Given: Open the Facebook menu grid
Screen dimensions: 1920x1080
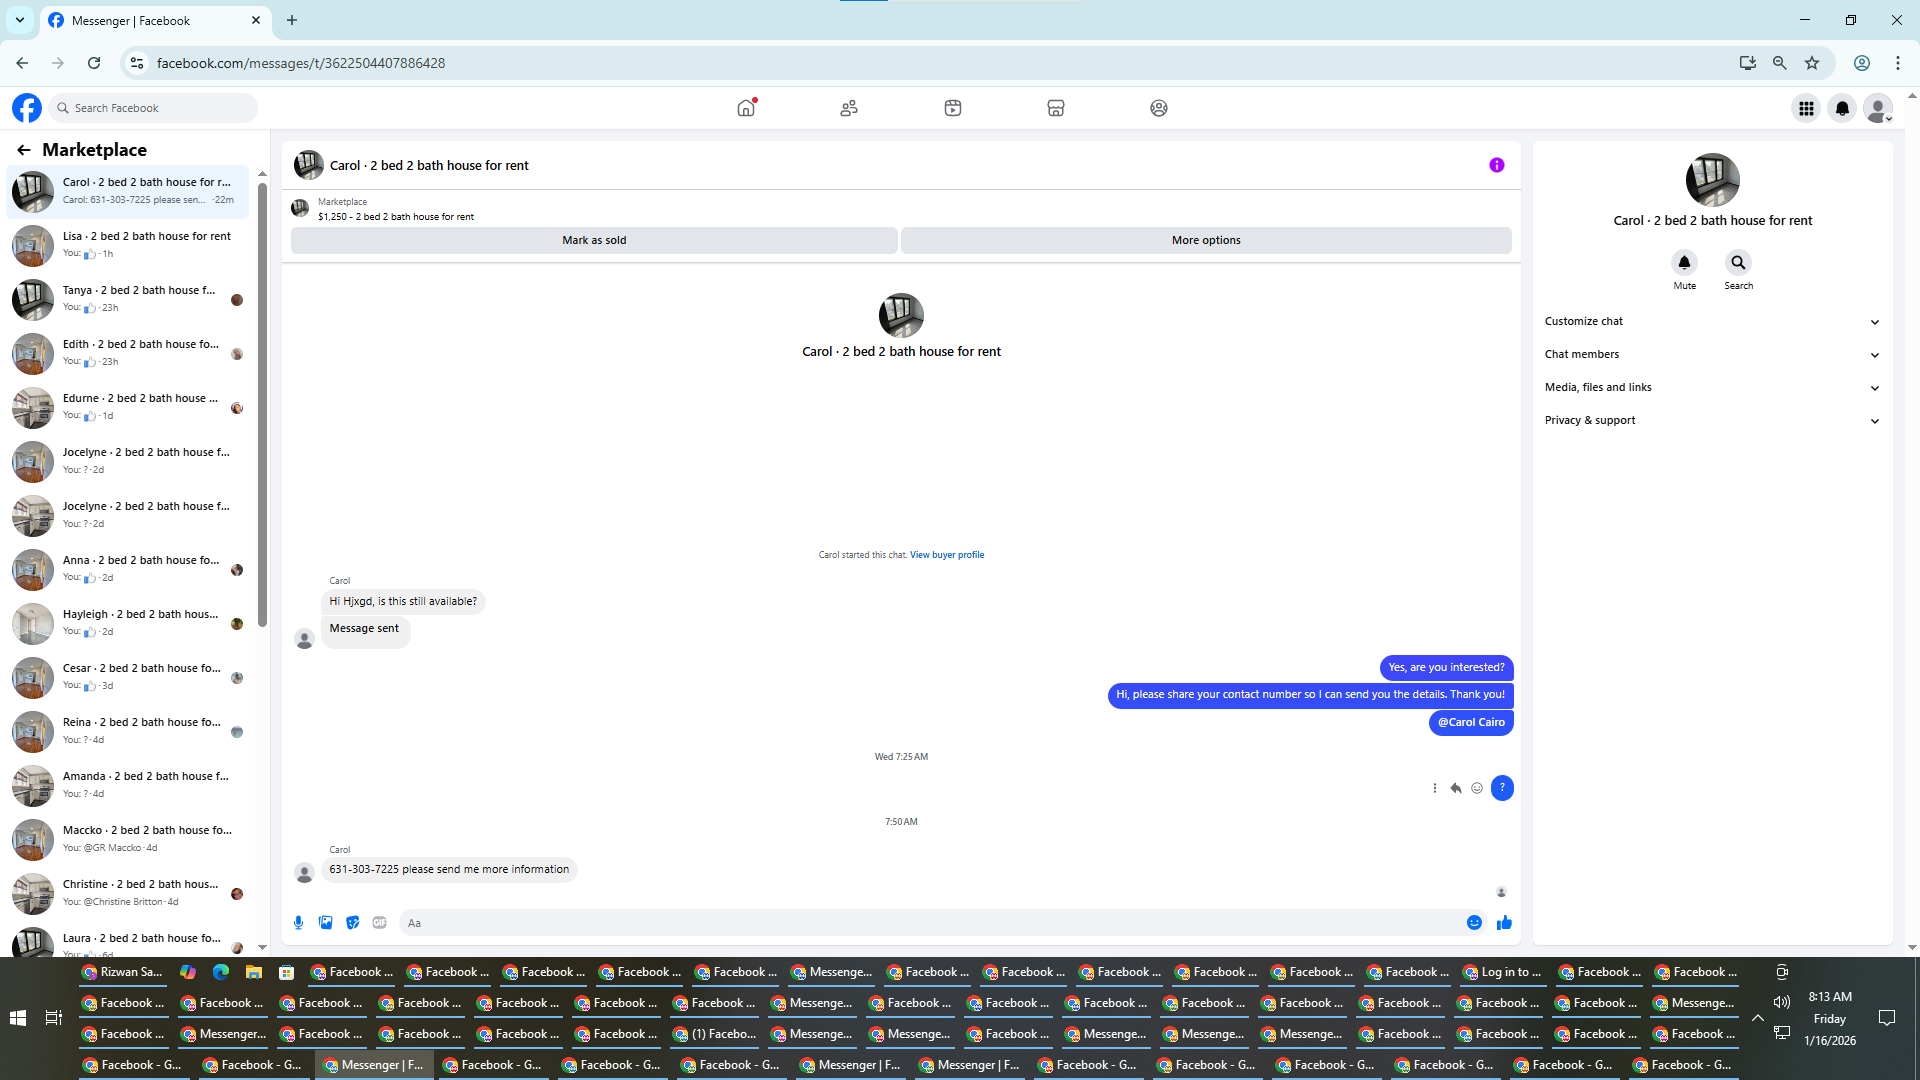Looking at the screenshot, I should coord(1806,108).
